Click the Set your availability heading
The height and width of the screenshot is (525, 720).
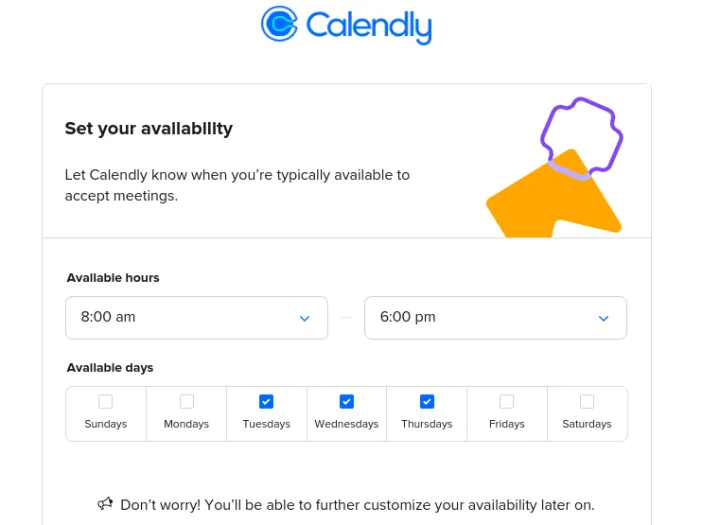[148, 128]
